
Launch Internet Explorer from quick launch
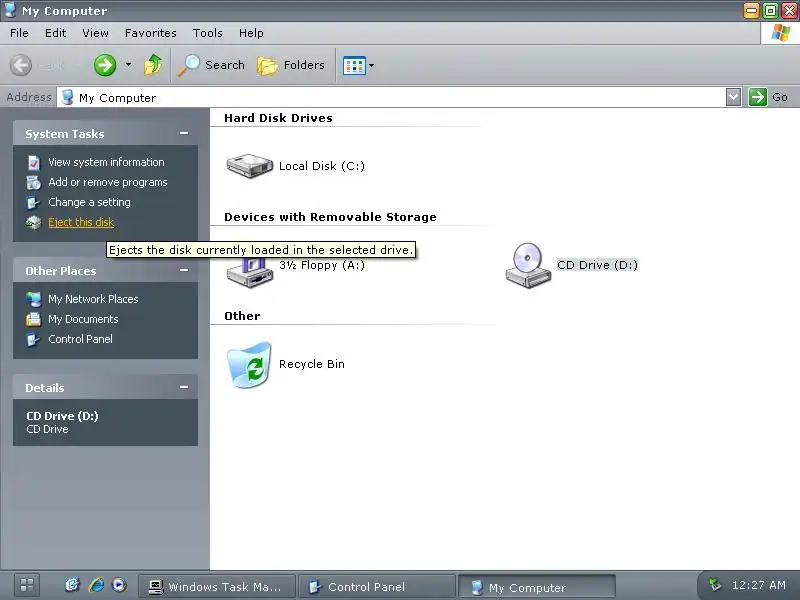click(x=96, y=585)
